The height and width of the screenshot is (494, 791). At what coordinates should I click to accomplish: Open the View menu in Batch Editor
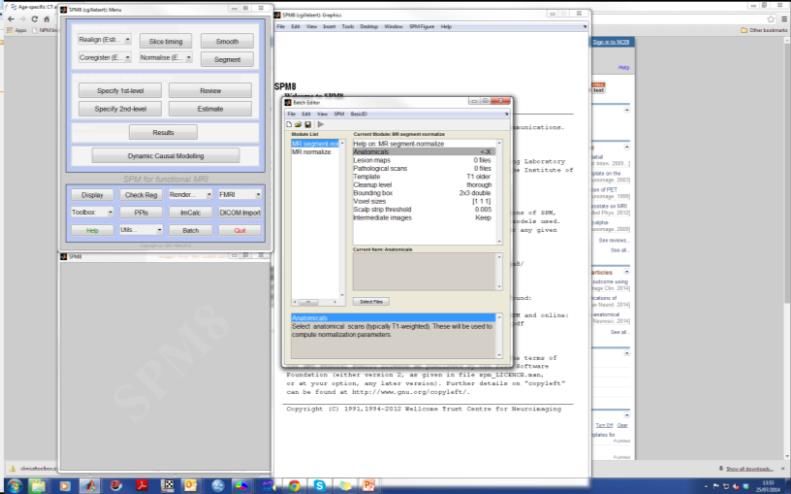tap(322, 114)
